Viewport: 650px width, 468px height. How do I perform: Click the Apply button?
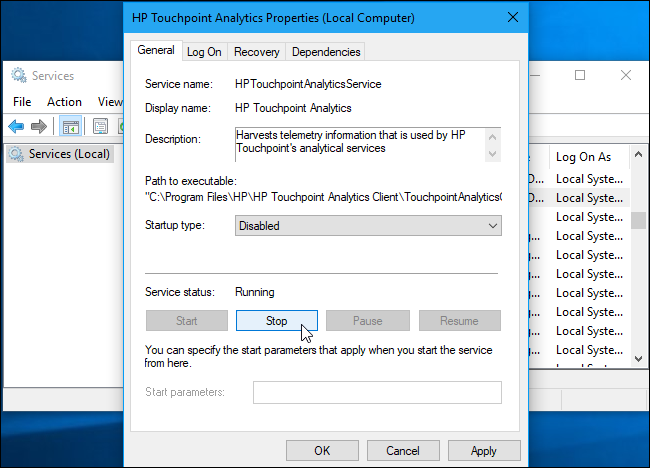pyautogui.click(x=484, y=451)
